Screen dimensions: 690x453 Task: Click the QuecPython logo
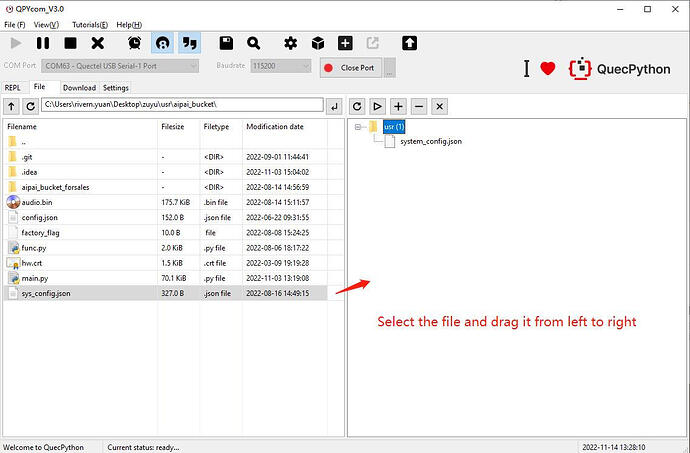click(620, 69)
